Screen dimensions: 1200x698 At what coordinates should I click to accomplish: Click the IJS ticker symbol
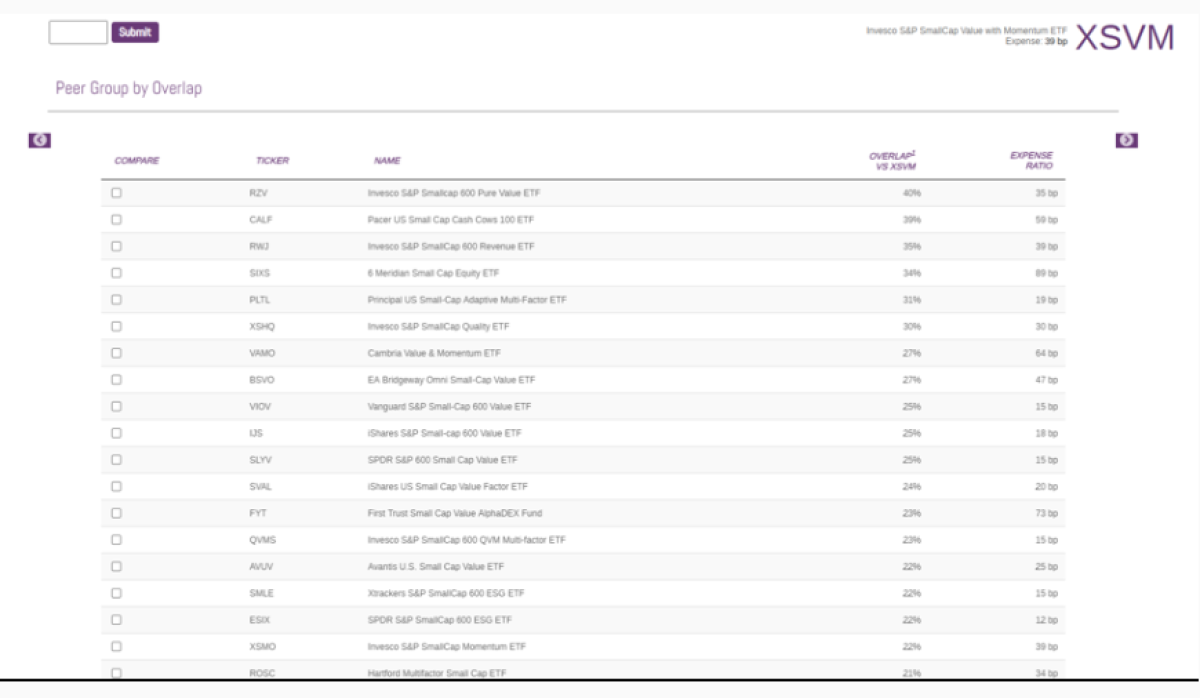(x=257, y=433)
